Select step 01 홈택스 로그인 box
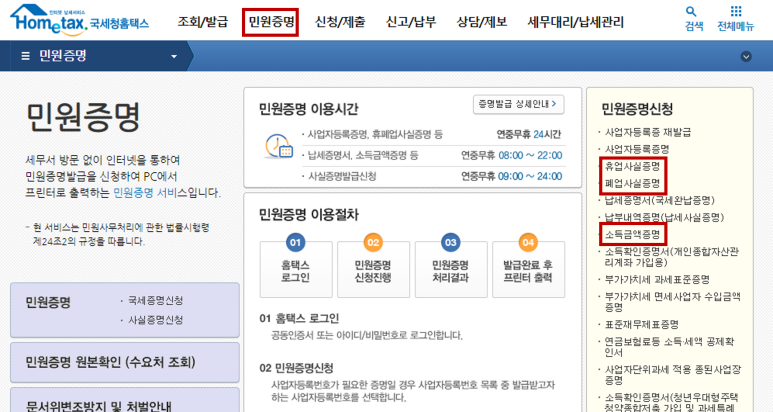 (x=296, y=270)
